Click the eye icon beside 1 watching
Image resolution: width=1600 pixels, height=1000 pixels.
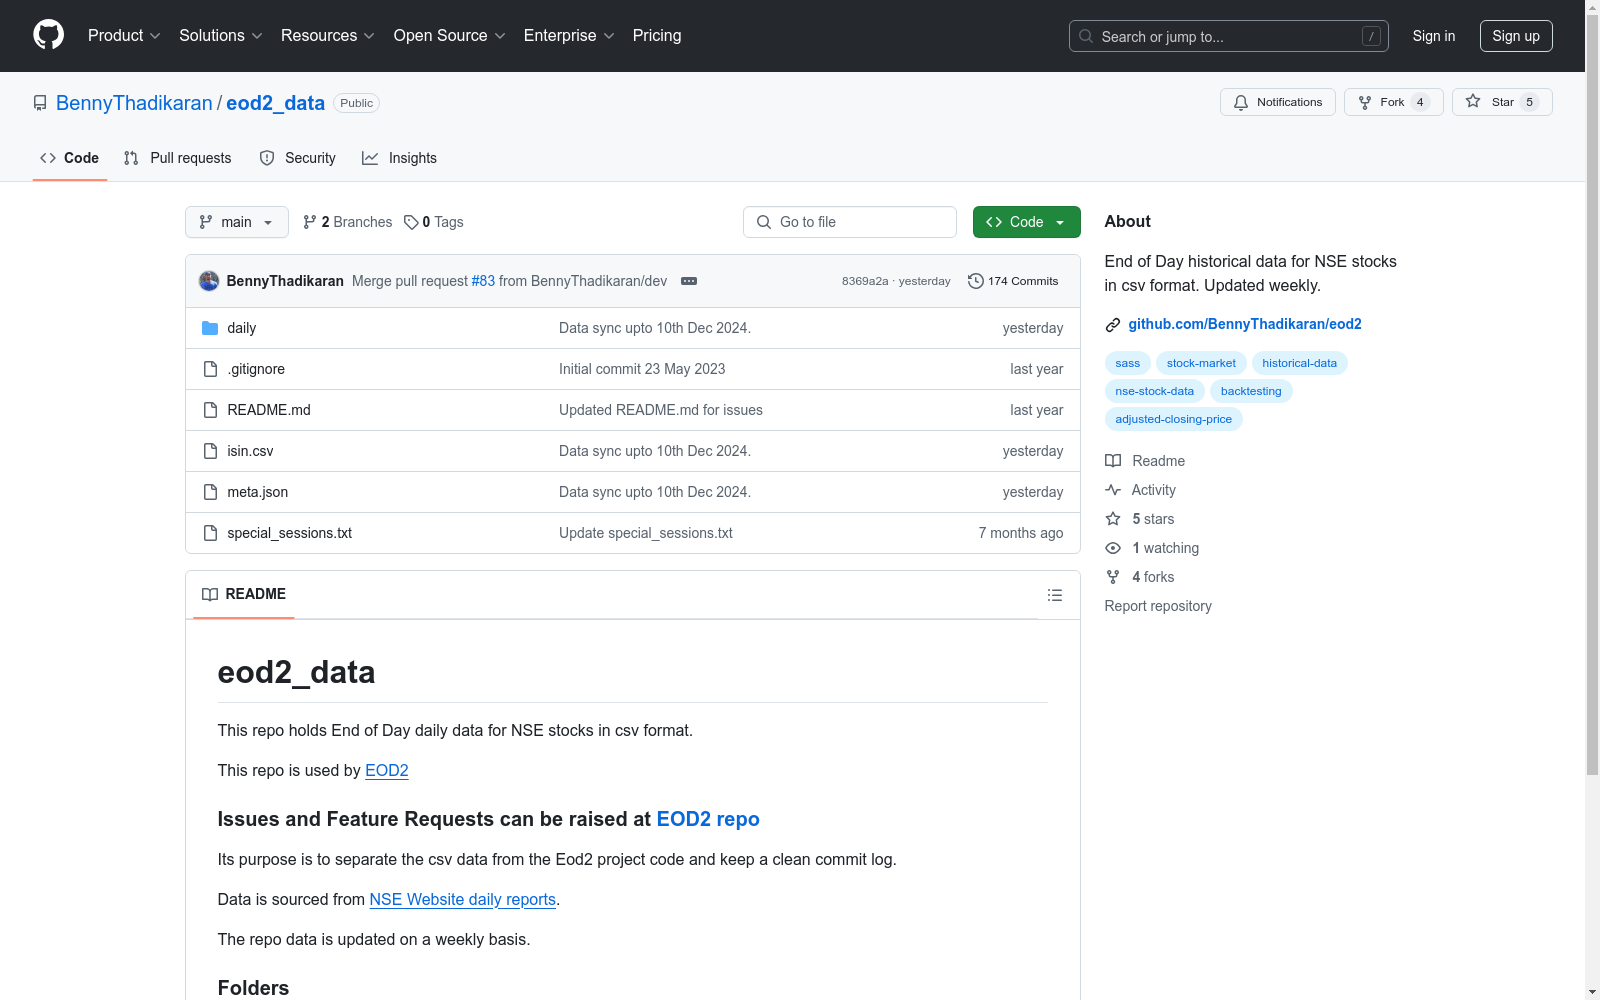click(1113, 548)
